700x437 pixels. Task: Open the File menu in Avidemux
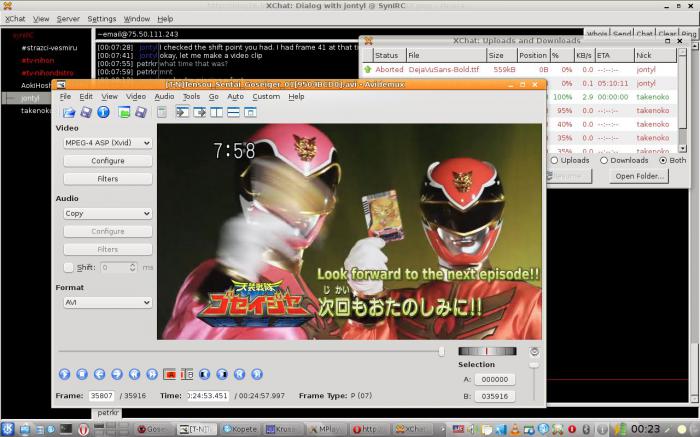click(65, 96)
